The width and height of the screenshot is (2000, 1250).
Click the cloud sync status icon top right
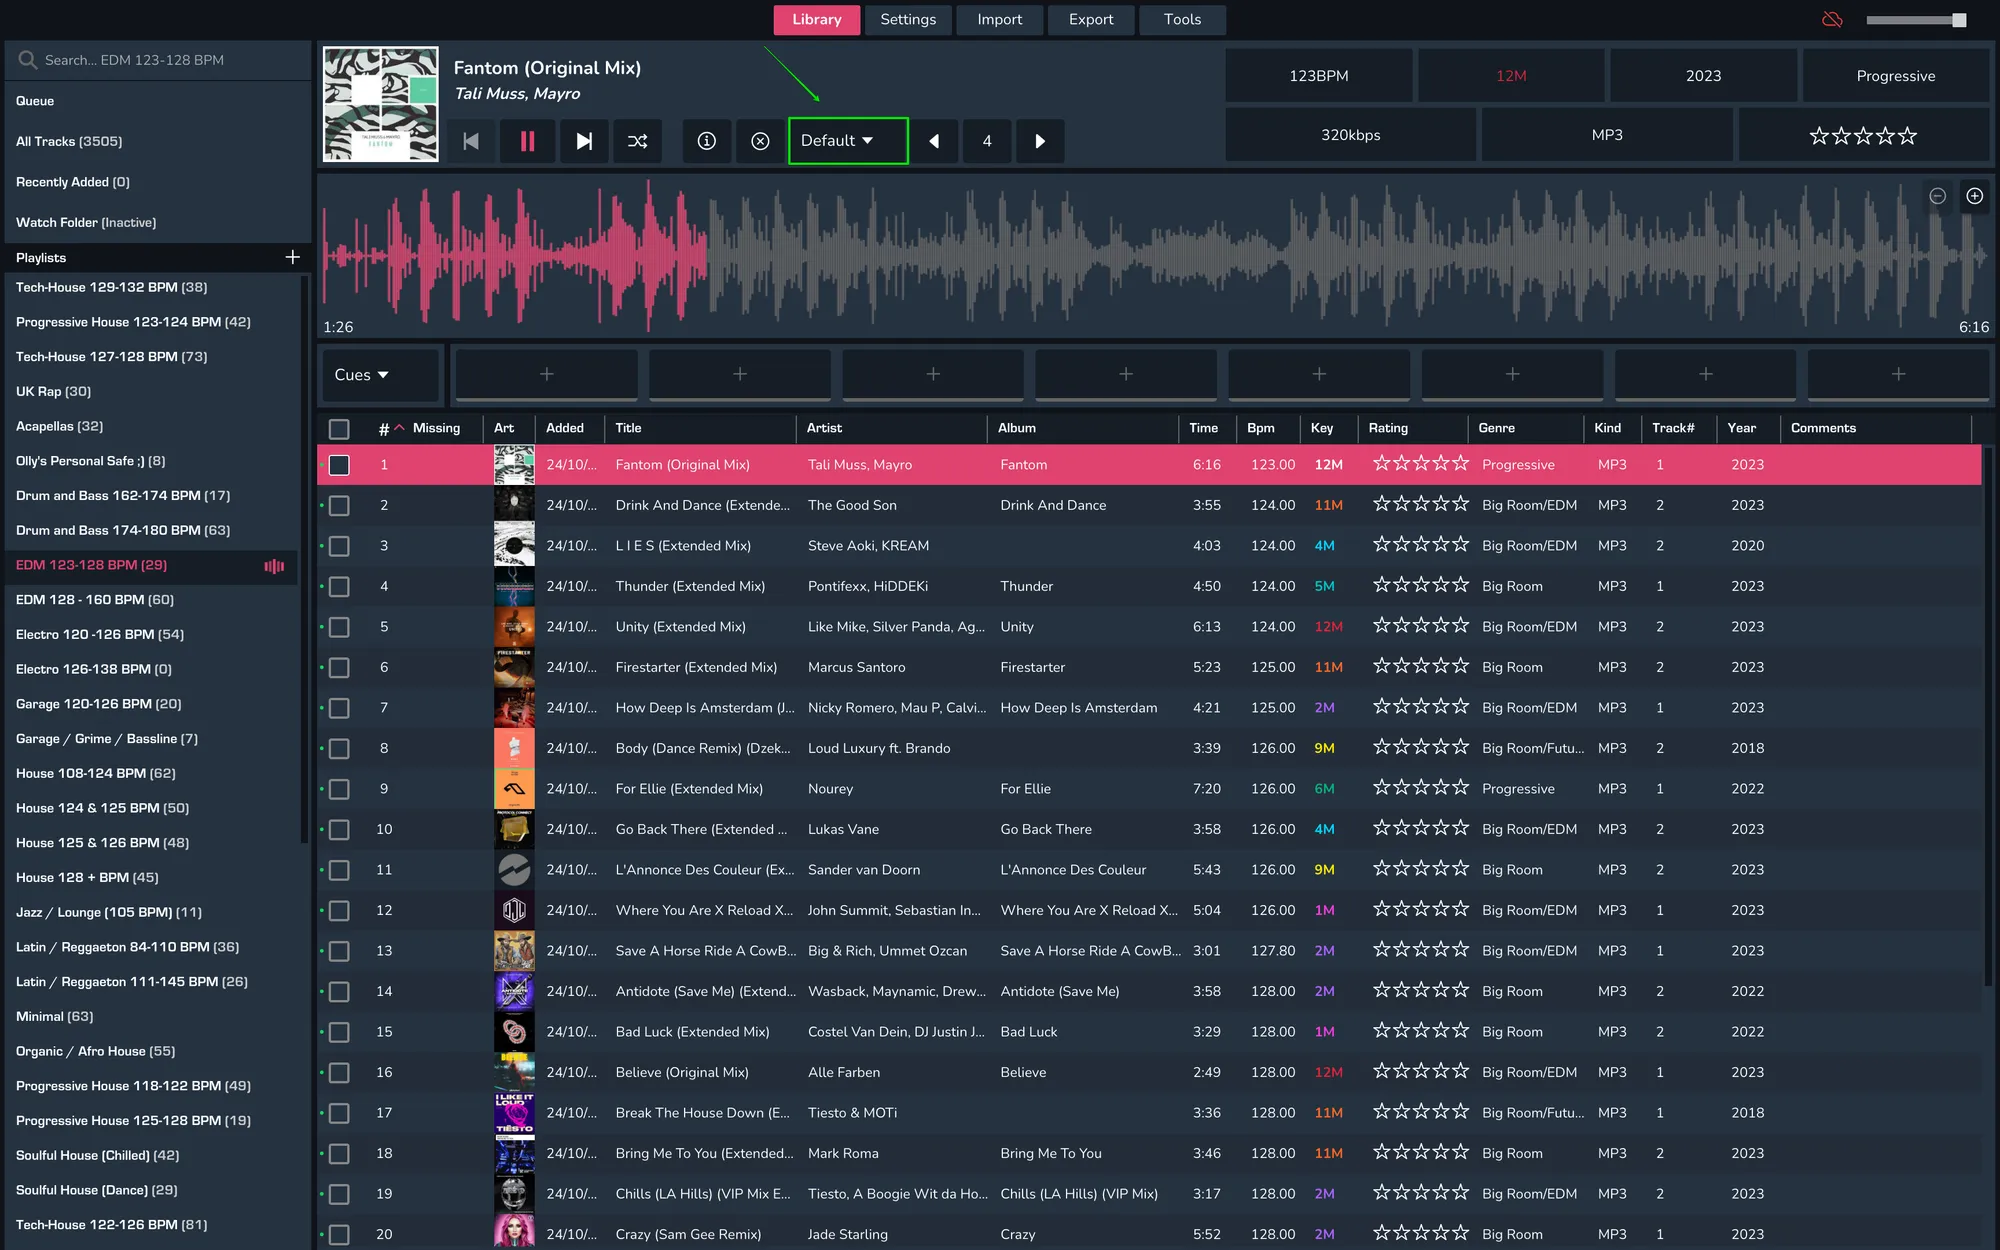tap(1833, 19)
